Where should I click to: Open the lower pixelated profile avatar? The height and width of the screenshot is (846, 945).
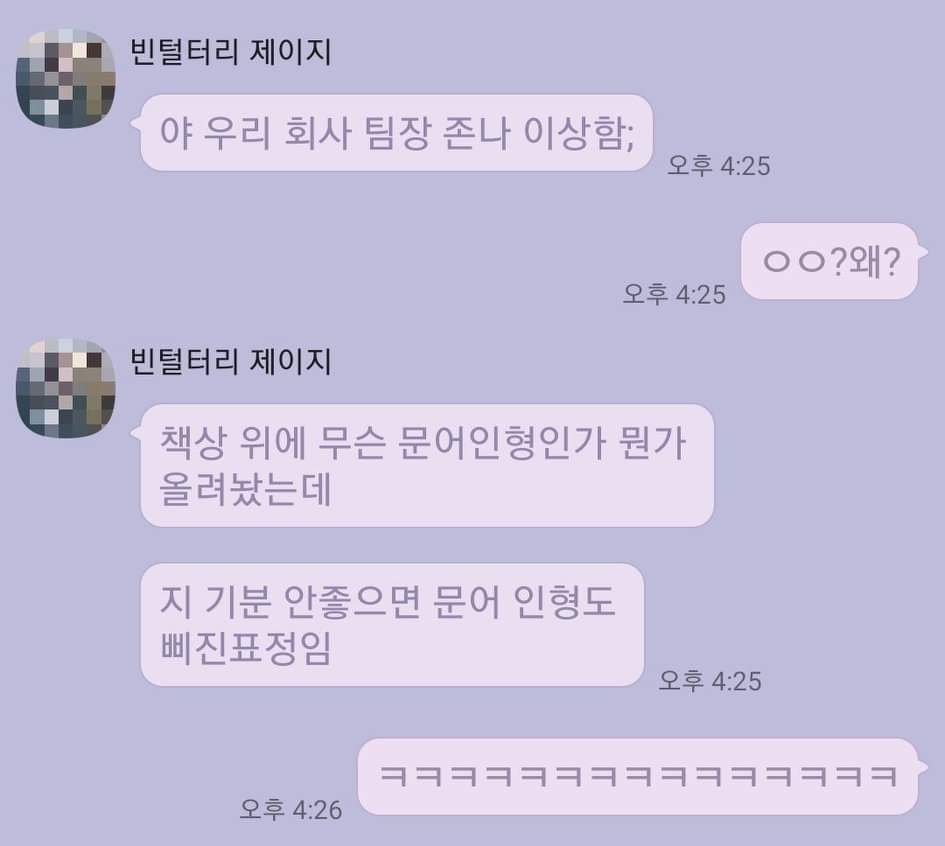(x=66, y=388)
